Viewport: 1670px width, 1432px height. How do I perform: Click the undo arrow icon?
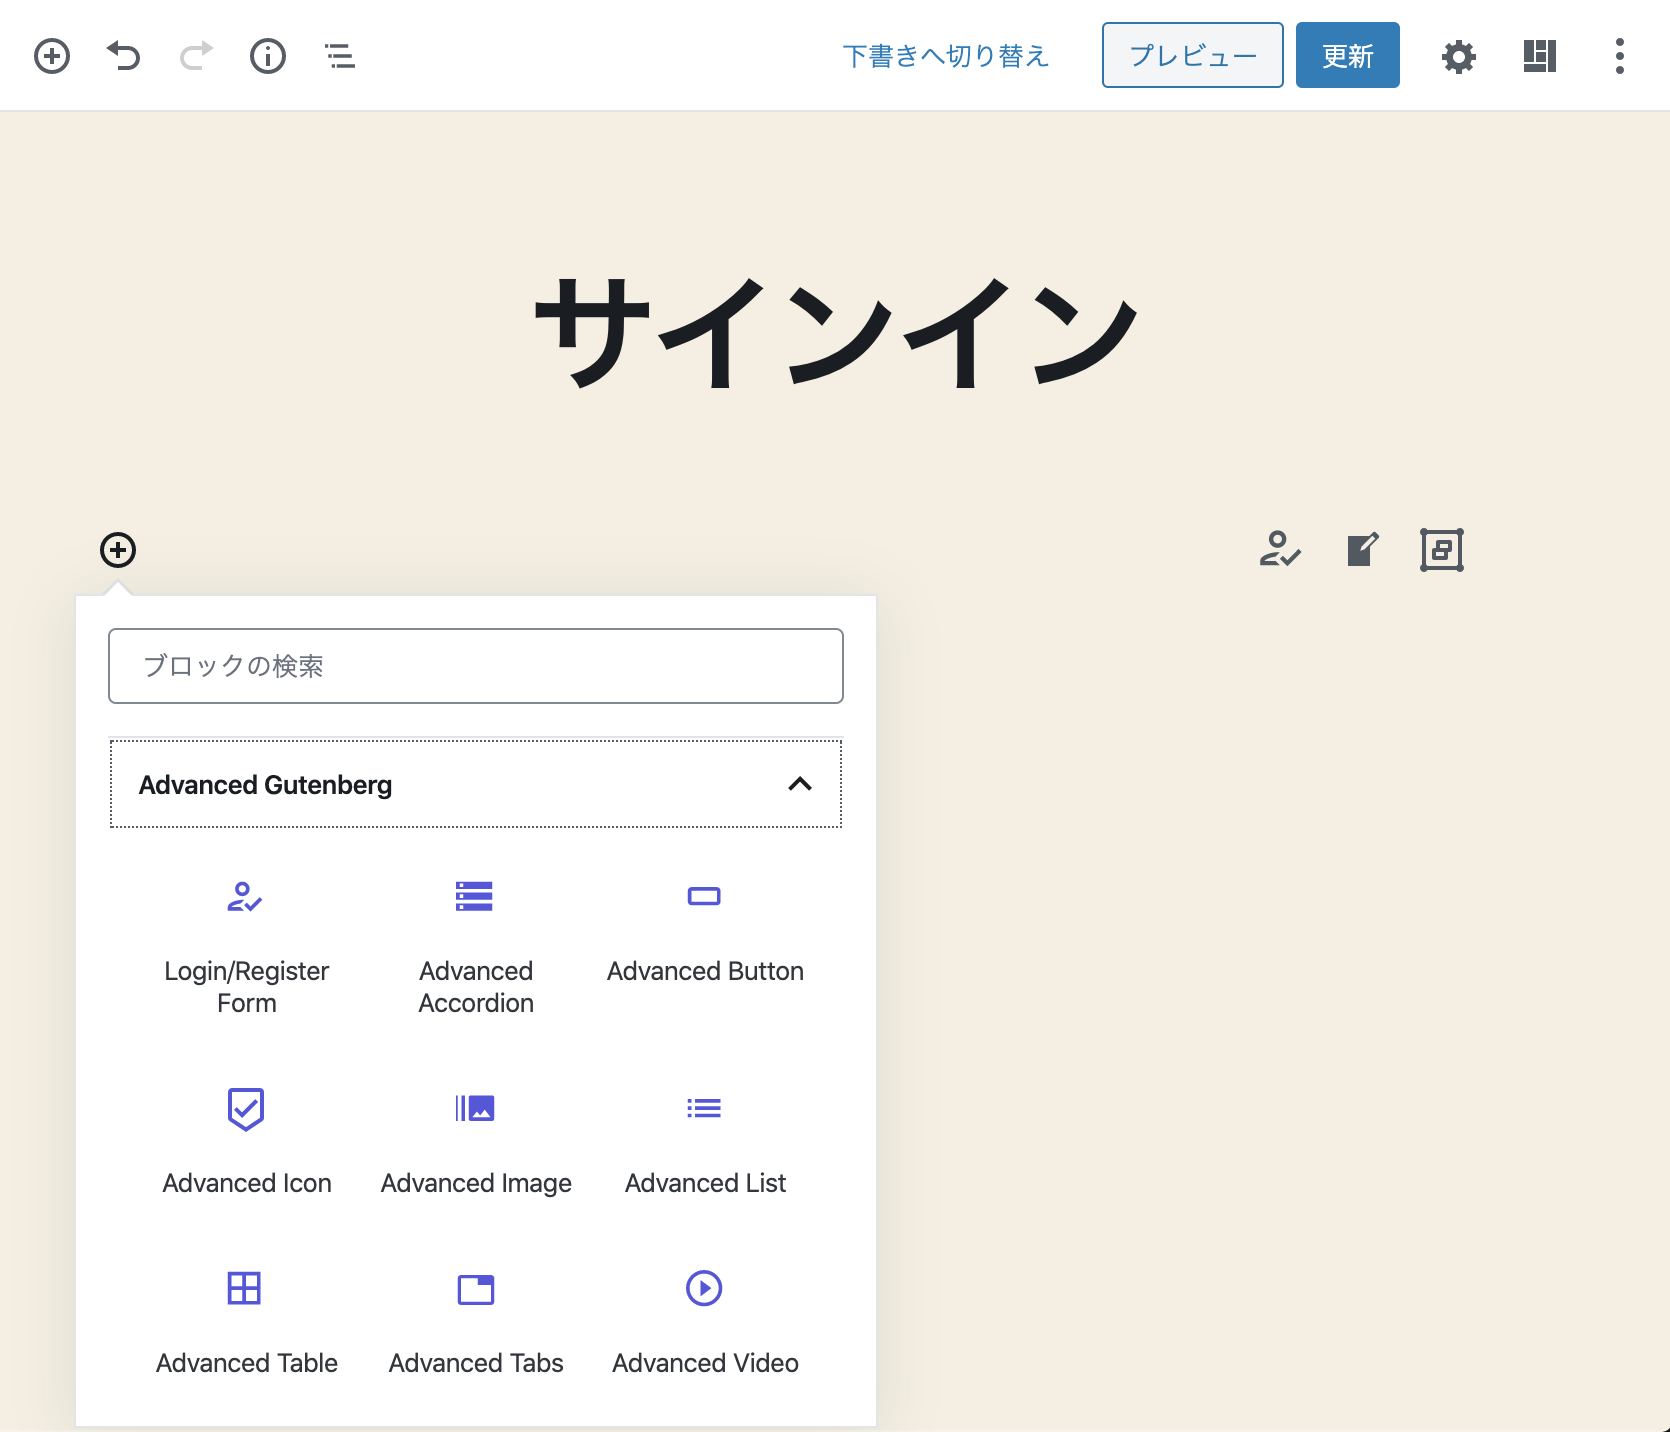pos(123,56)
